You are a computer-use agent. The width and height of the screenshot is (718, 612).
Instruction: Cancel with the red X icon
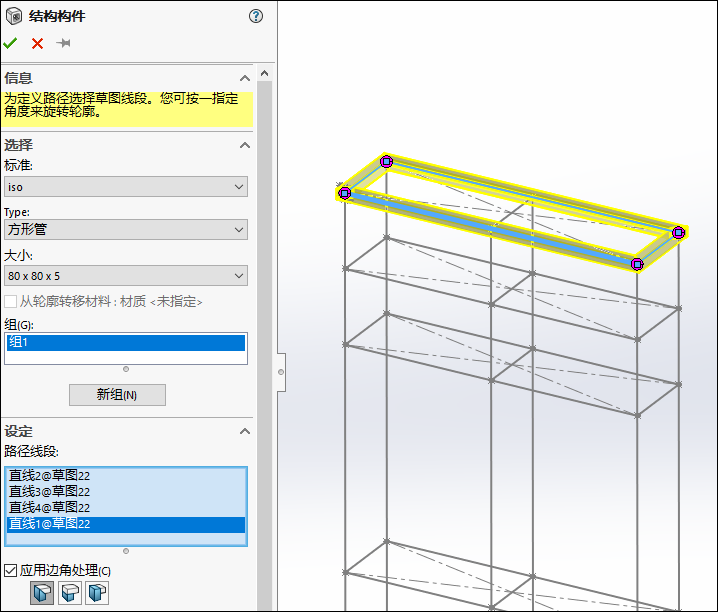38,43
